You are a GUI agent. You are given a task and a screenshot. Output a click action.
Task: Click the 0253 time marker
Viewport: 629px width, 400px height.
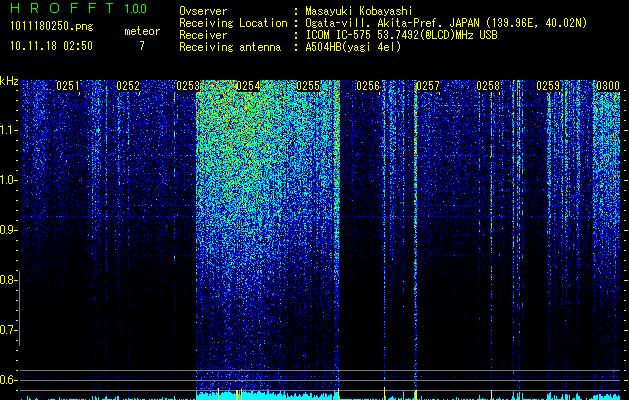188,86
